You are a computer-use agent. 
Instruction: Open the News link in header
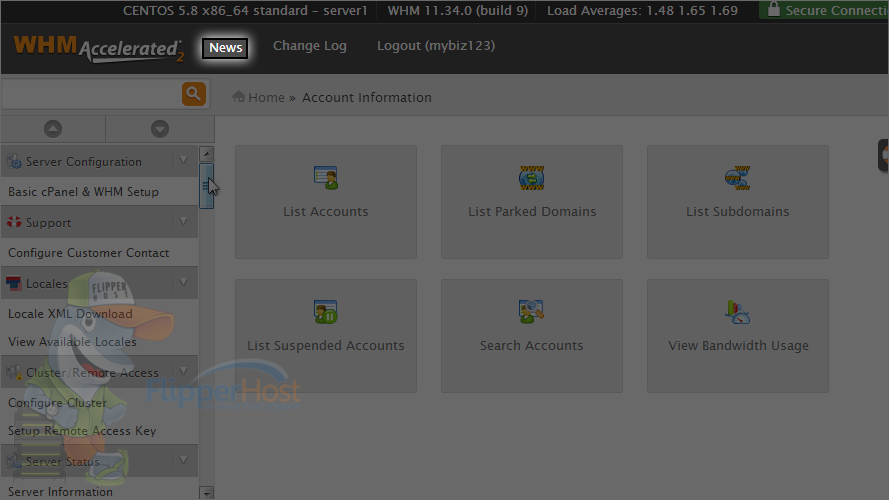pos(225,48)
